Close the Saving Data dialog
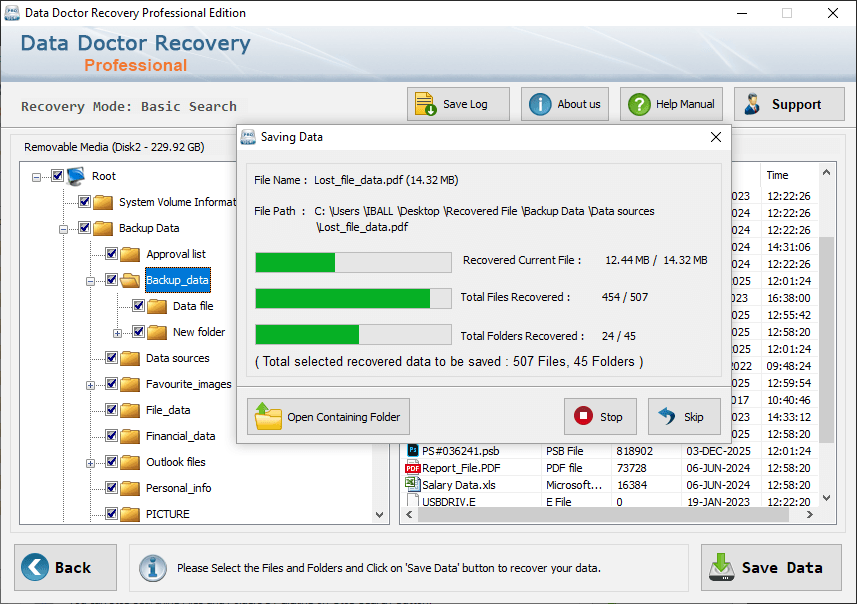 (x=715, y=137)
